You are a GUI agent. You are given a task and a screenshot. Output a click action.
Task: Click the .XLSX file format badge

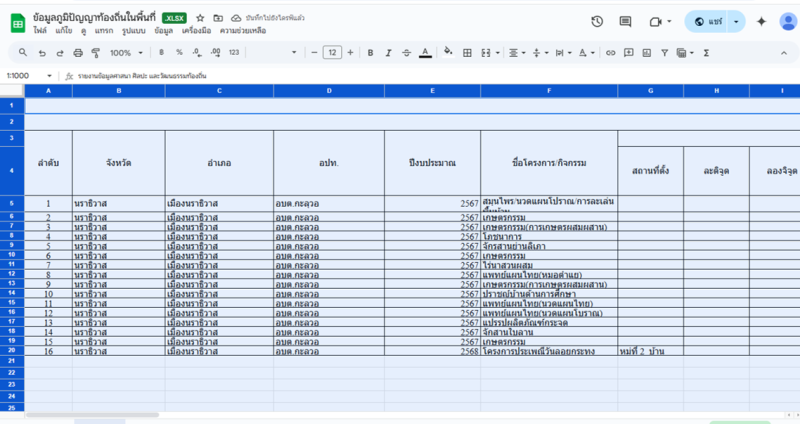point(174,18)
